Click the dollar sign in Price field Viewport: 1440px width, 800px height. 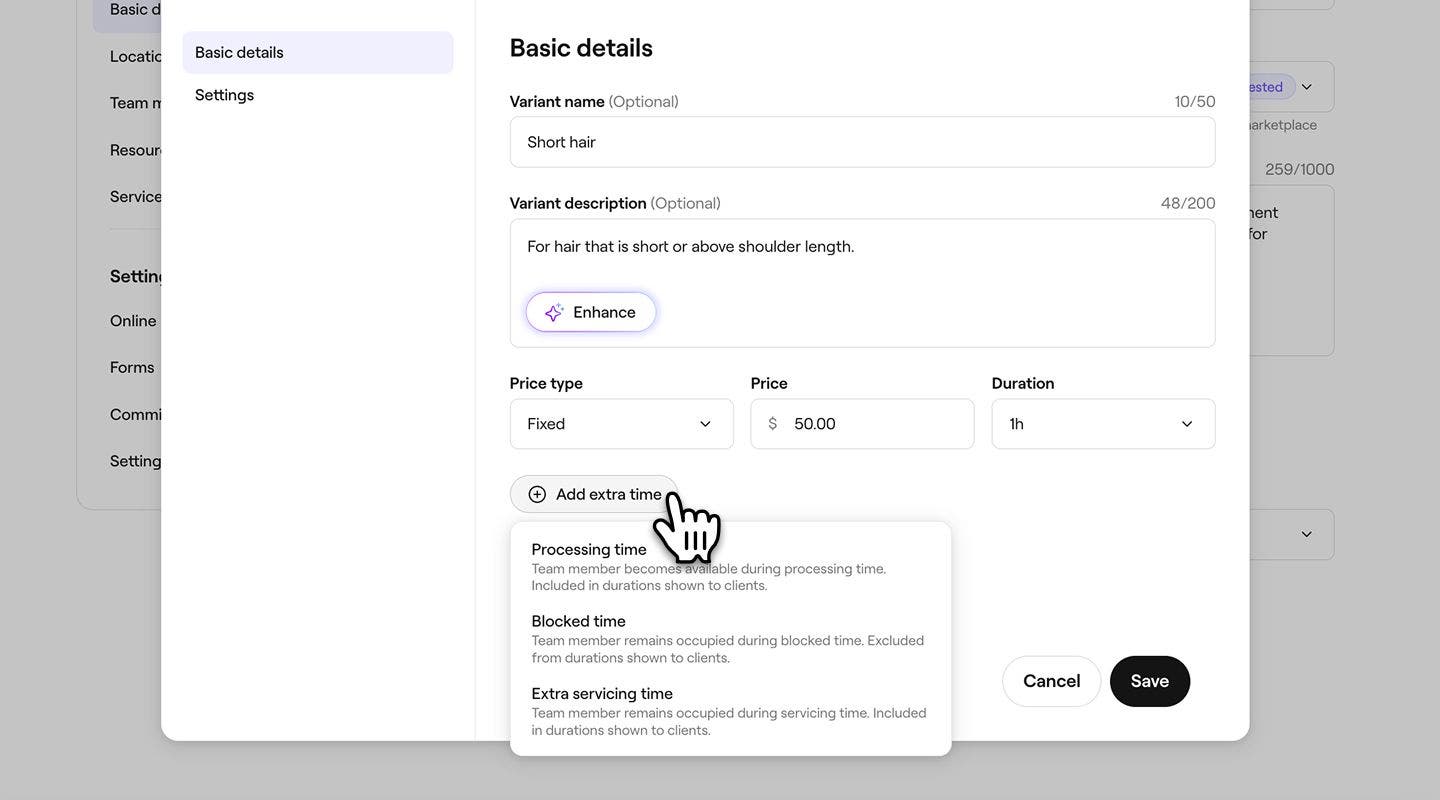tap(772, 424)
